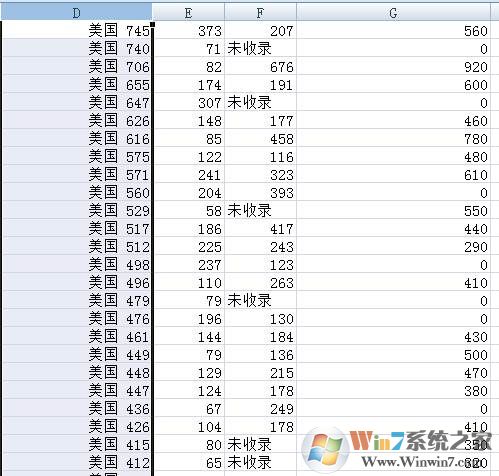Viewport: 499px width, 476px height.
Task: Click the cell showing 263
Action: coord(260,282)
